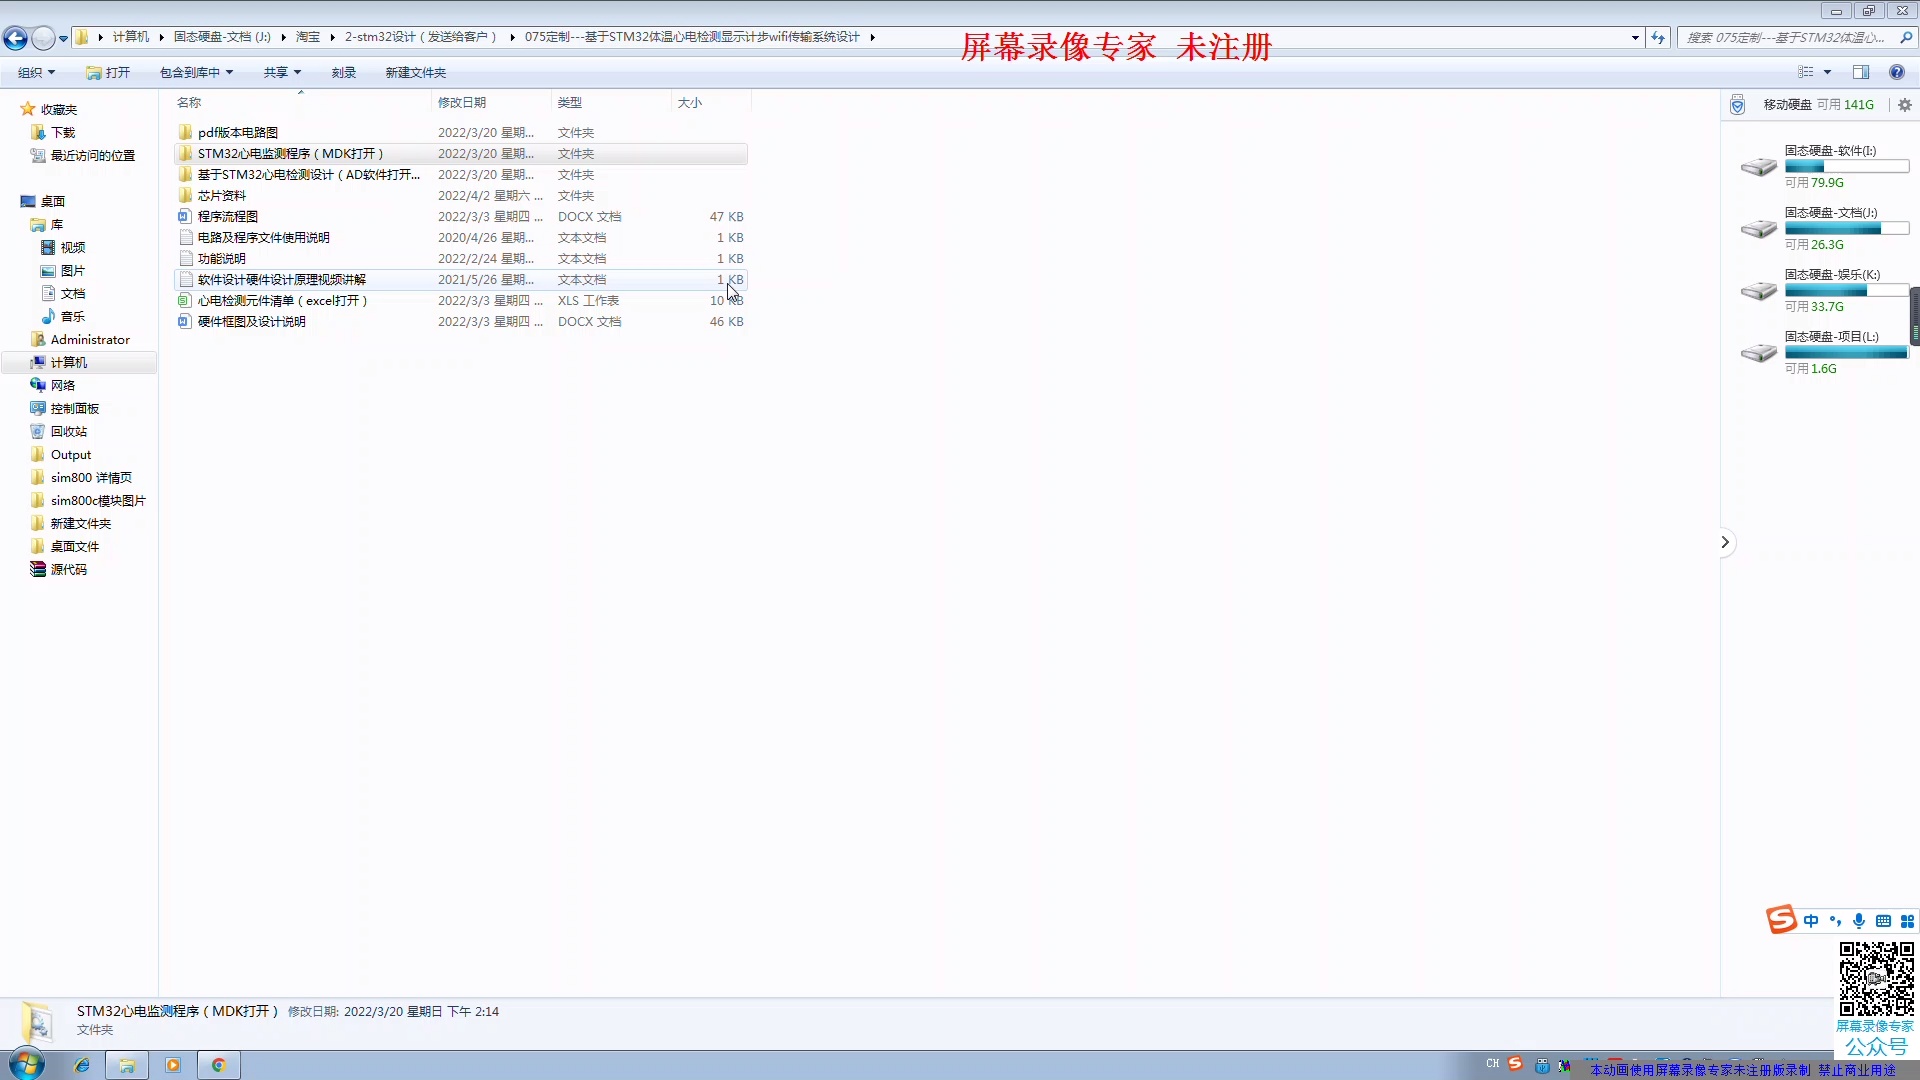Click the help question mark icon
1920x1080 pixels.
(1896, 72)
